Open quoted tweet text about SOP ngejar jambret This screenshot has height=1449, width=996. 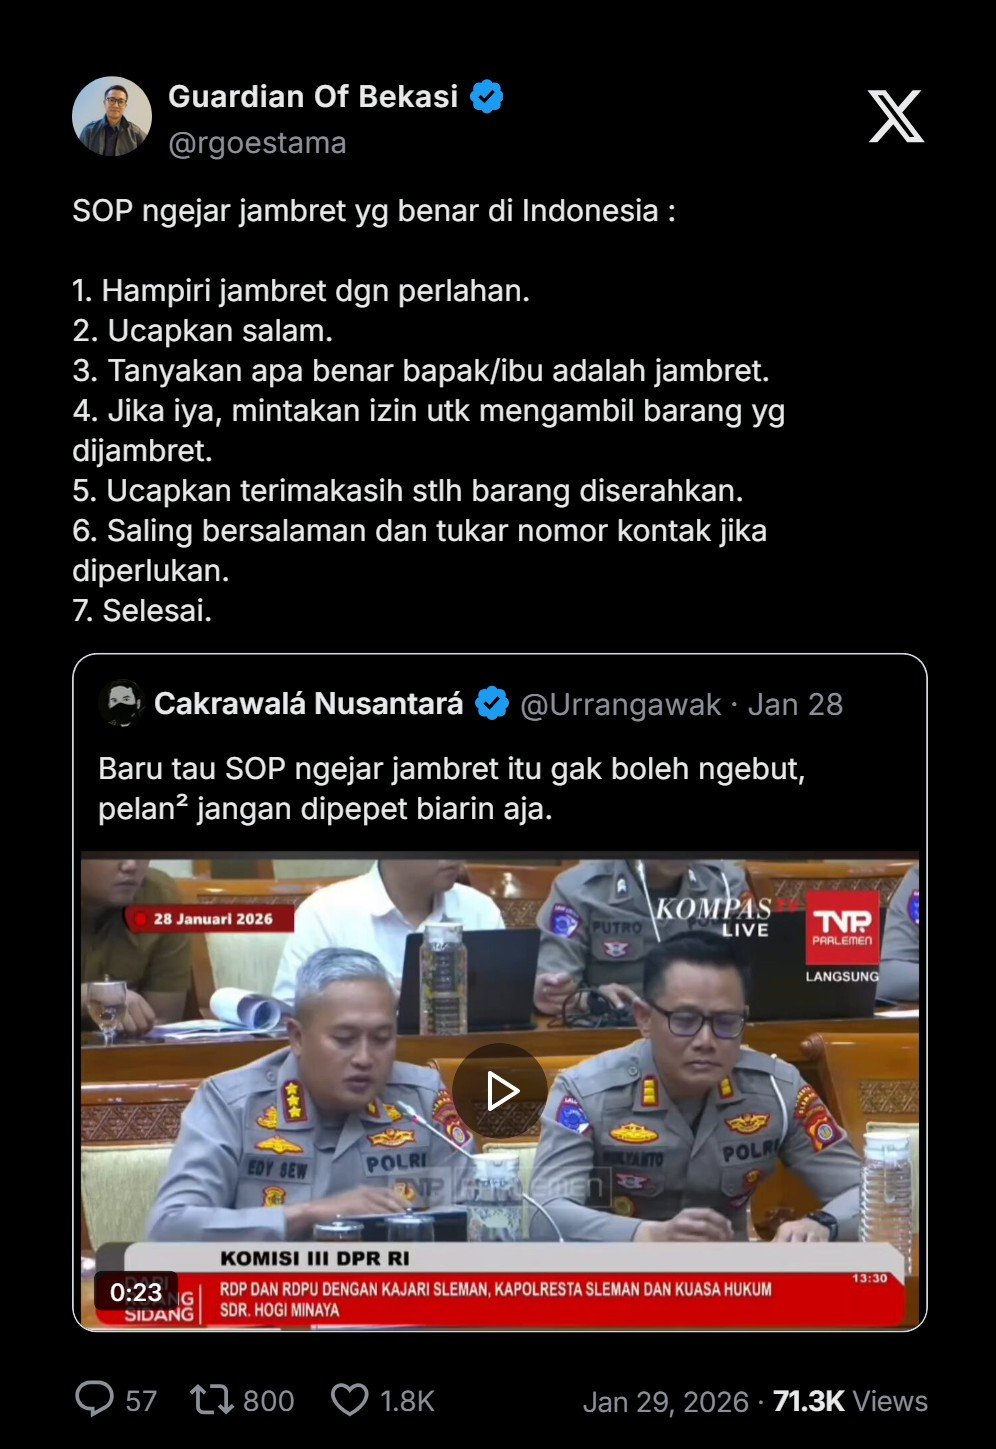(x=452, y=788)
